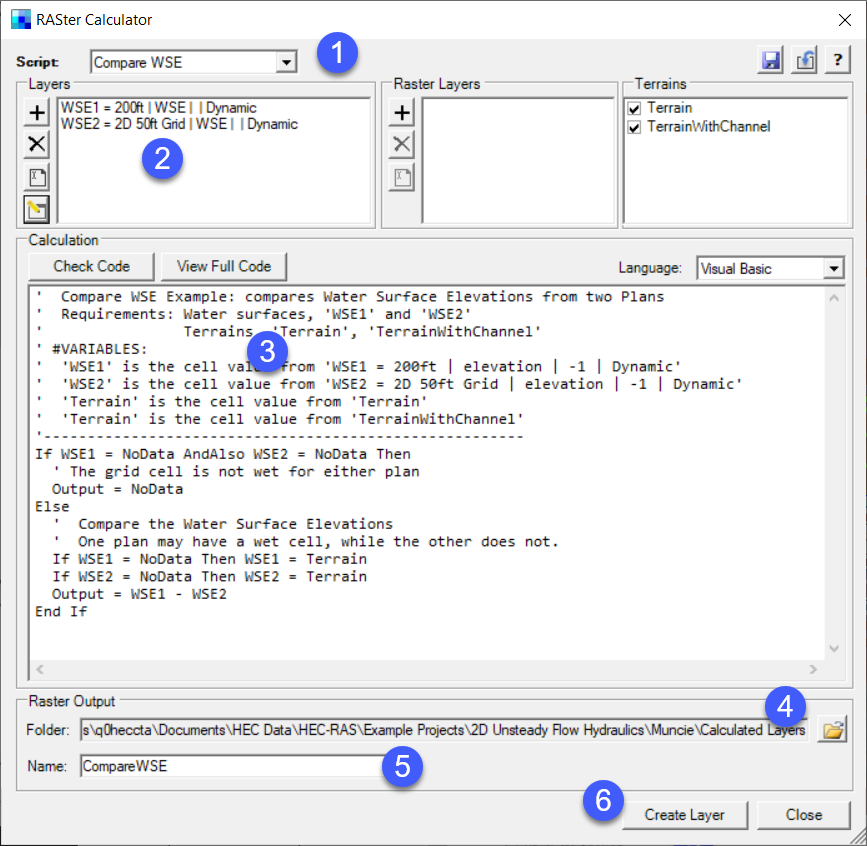Click the code line 'Output = WSE1 - WSE2'
The height and width of the screenshot is (846, 867).
click(x=139, y=594)
